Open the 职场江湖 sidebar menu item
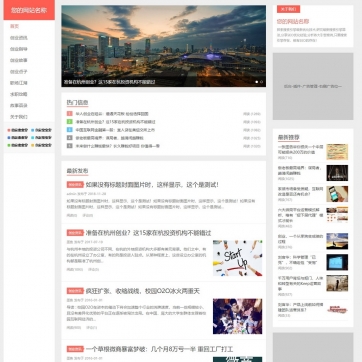This screenshot has height=362, width=362. [19, 83]
